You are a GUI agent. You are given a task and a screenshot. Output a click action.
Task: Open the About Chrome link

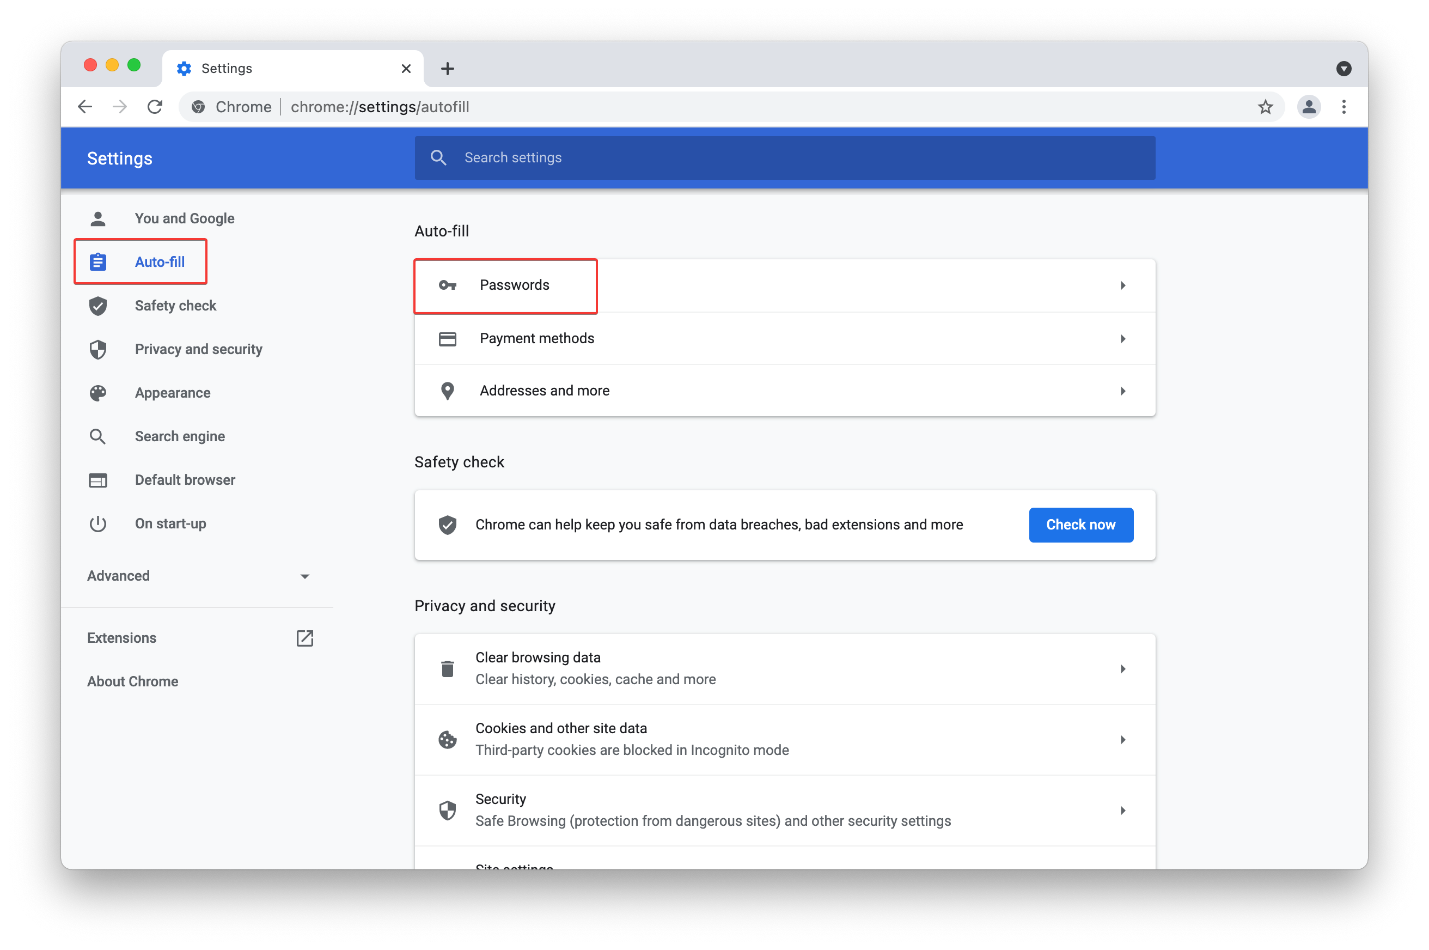tap(132, 681)
